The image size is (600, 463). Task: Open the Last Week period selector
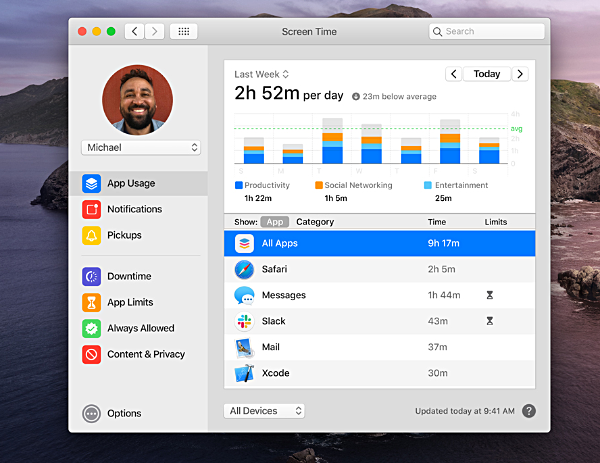coord(261,74)
